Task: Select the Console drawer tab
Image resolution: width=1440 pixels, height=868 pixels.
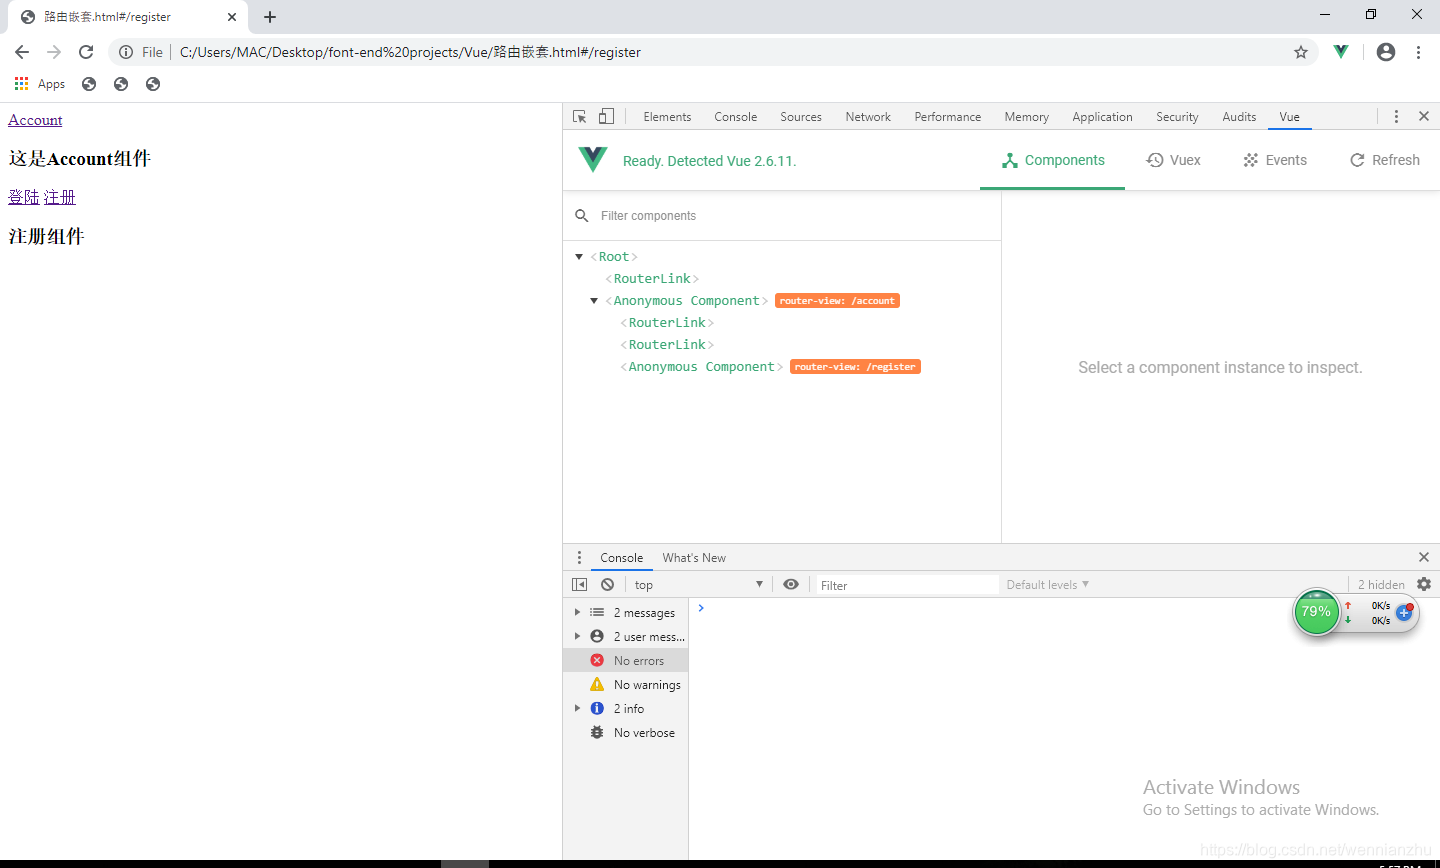Action: tap(621, 558)
